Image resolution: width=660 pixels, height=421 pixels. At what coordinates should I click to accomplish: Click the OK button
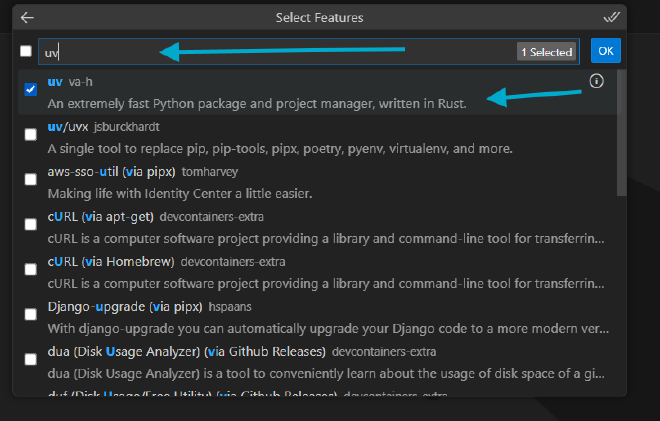point(606,51)
